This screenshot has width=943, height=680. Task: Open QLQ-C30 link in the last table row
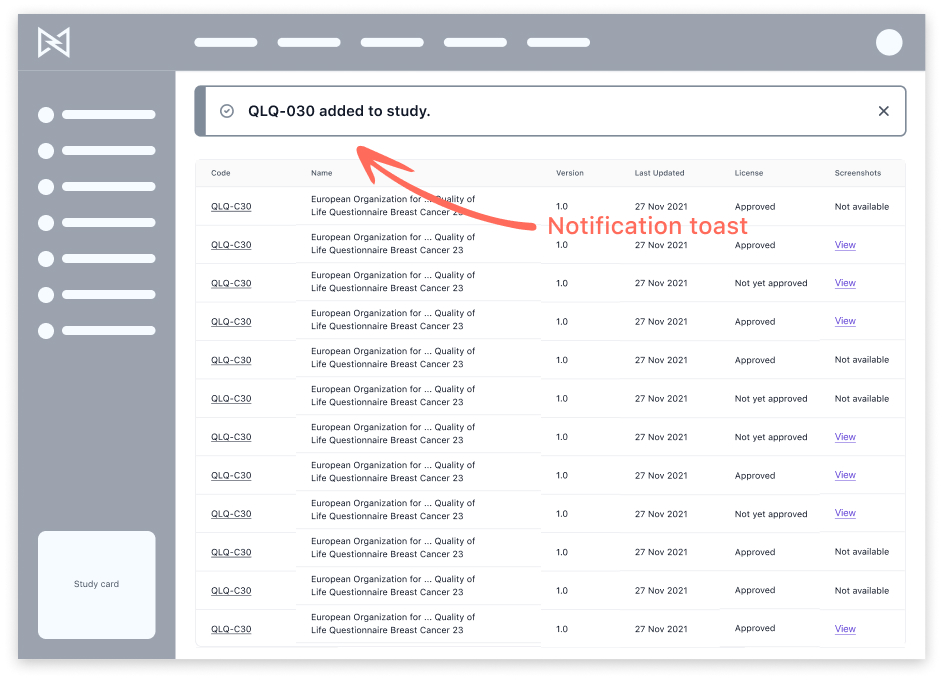click(x=231, y=629)
